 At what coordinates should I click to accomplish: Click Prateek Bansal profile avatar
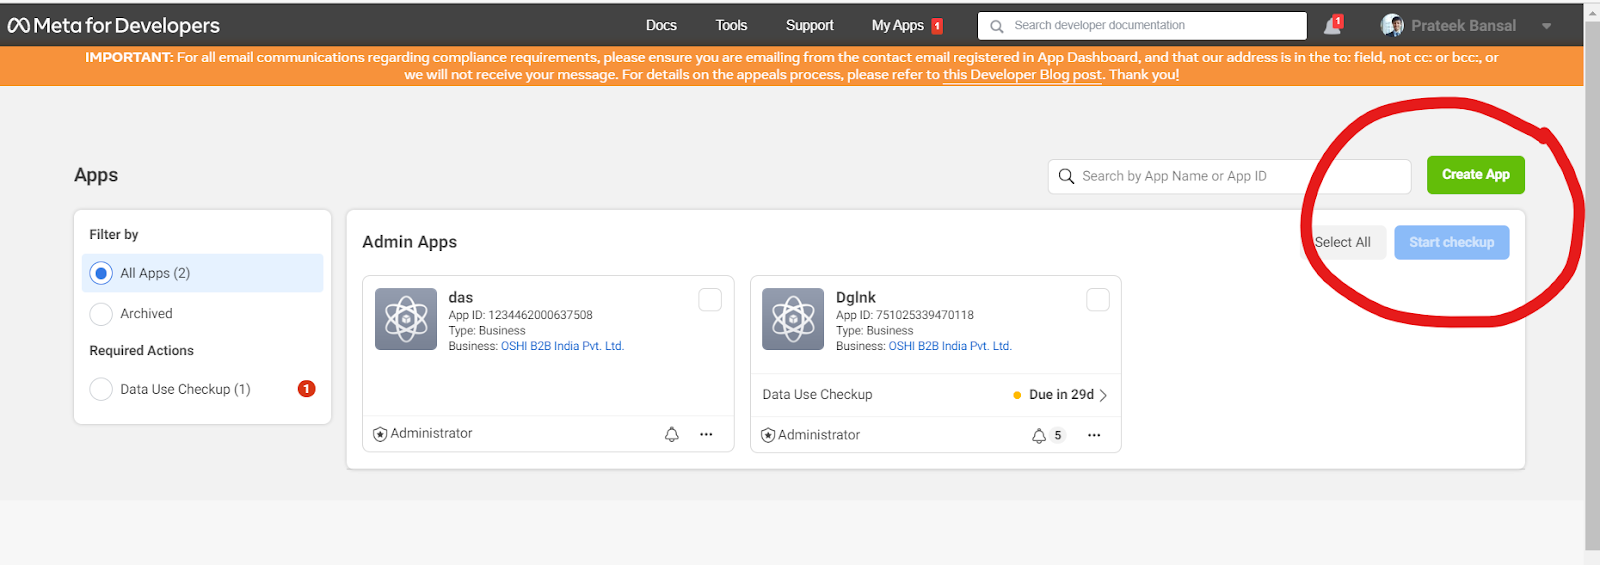(1392, 26)
